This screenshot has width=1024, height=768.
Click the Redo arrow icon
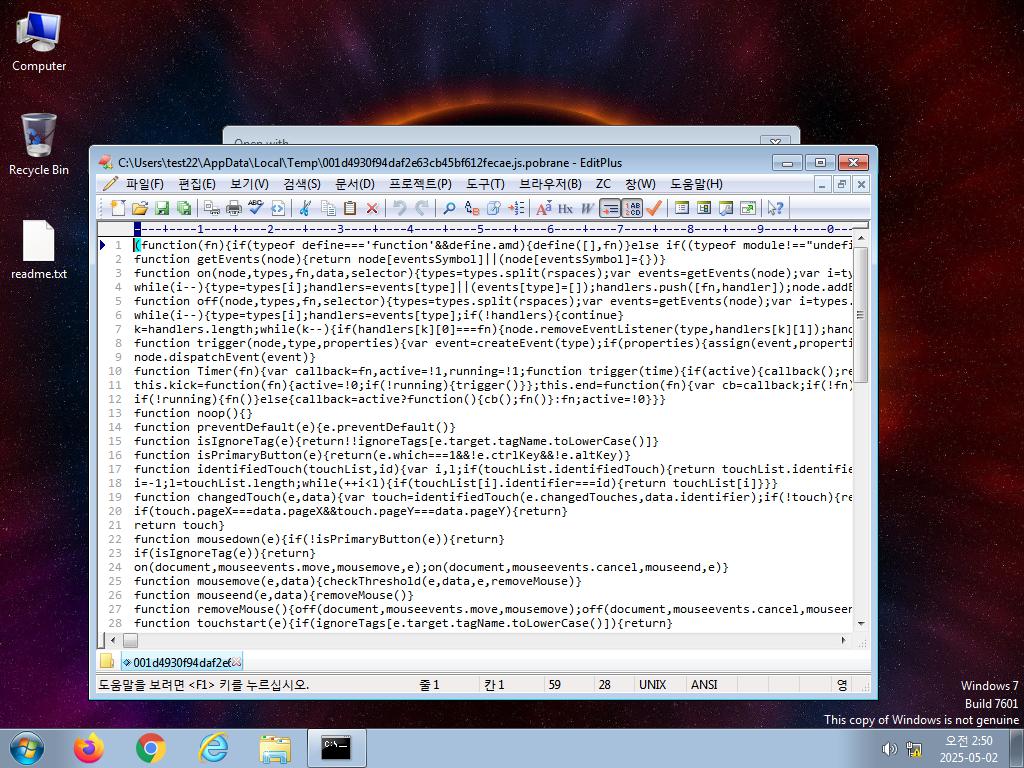point(422,208)
